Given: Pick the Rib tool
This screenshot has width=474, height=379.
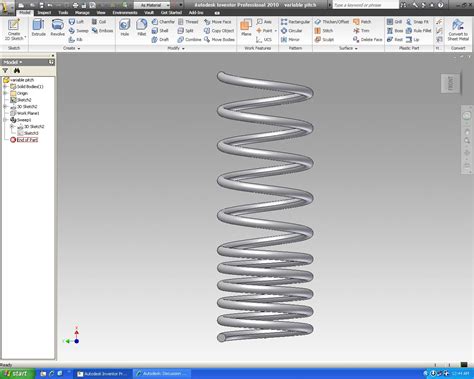Looking at the screenshot, I should [x=75, y=40].
